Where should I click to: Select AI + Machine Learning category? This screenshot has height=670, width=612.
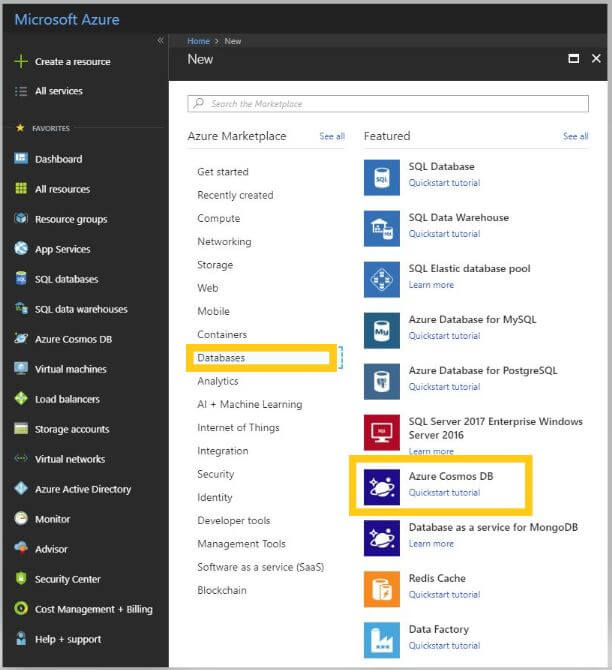250,404
